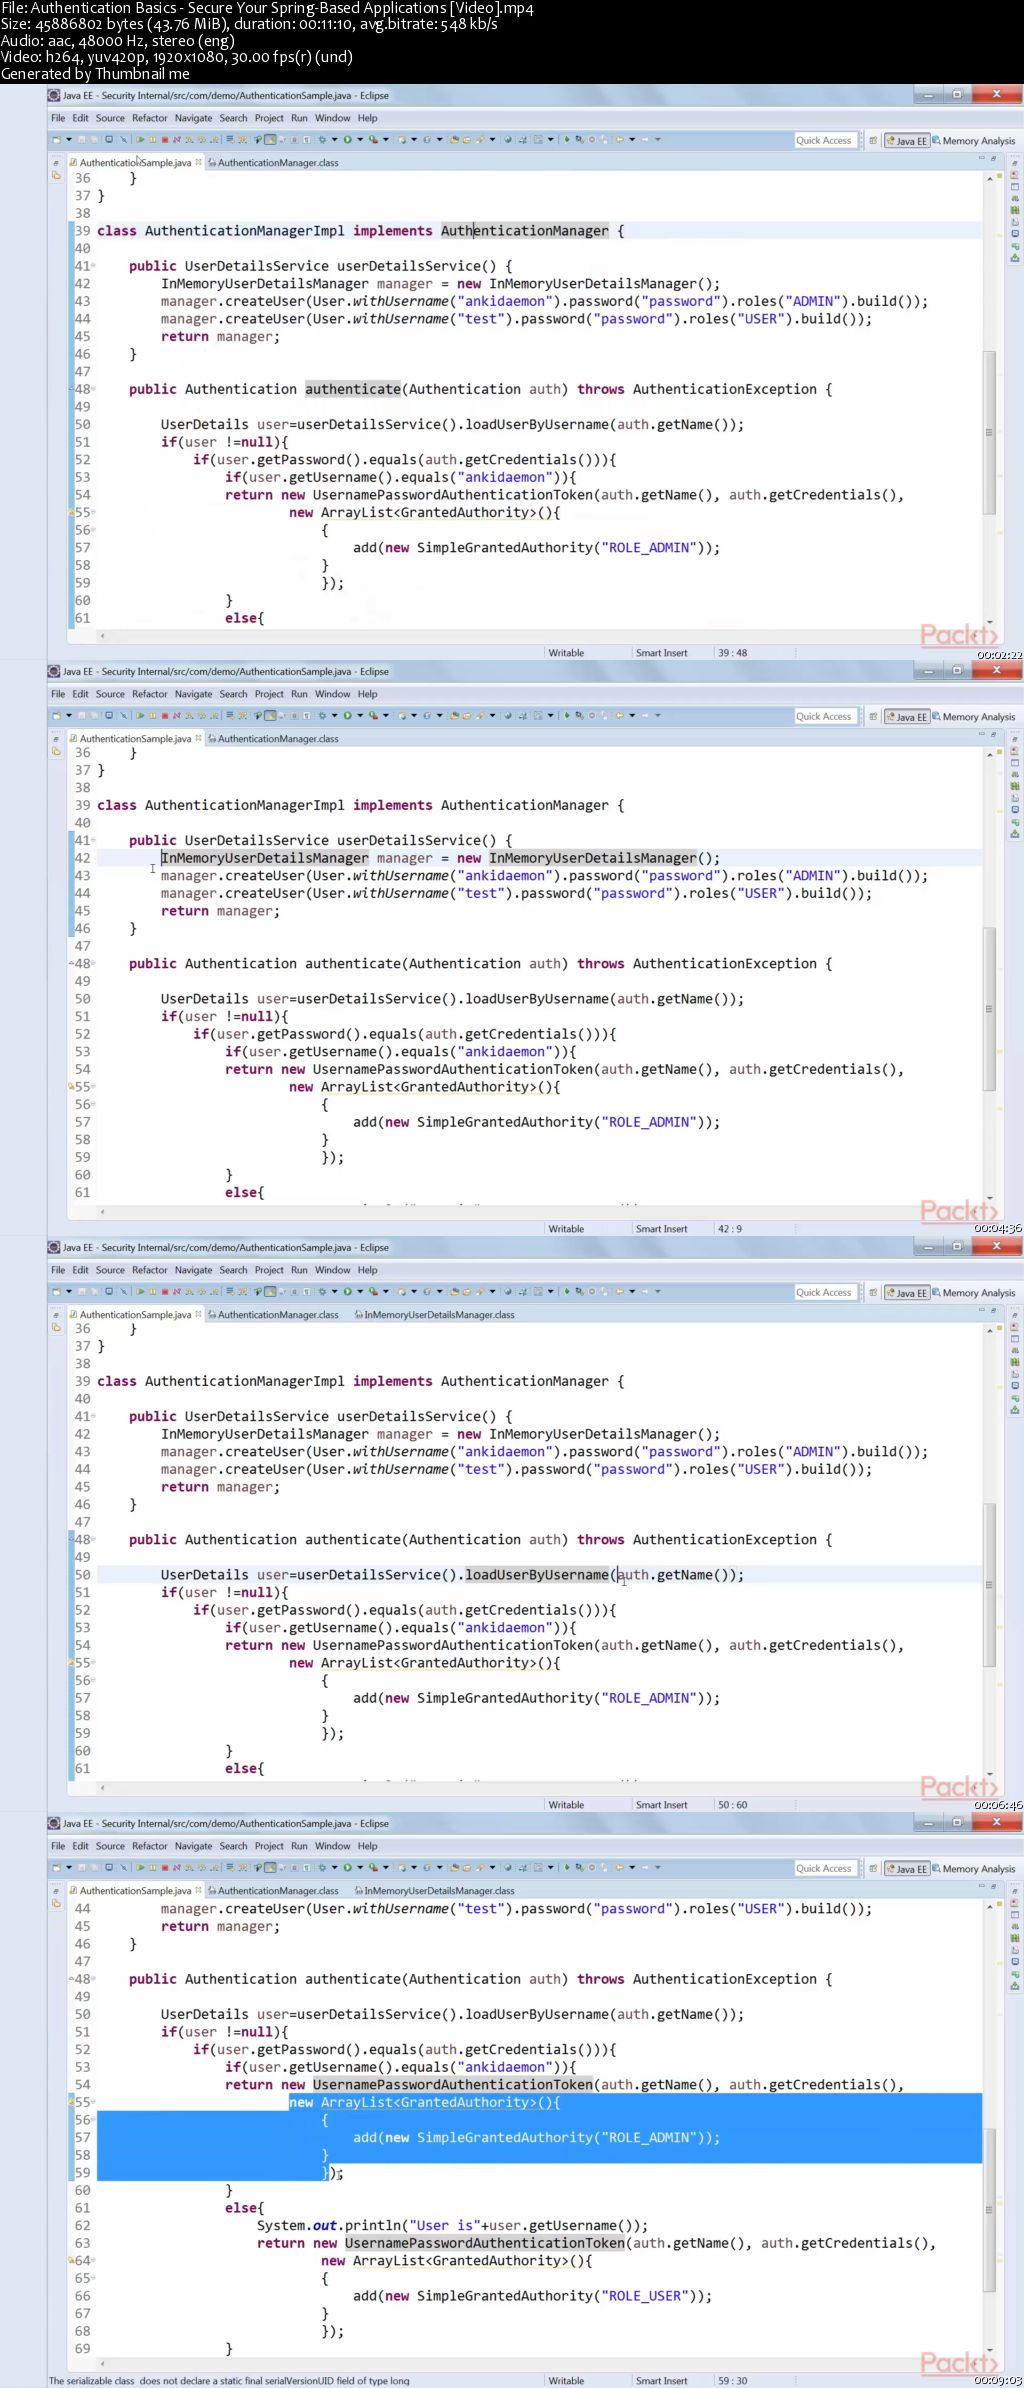Click Java EE perspective button, 00:06:46 frame

click(907, 1293)
